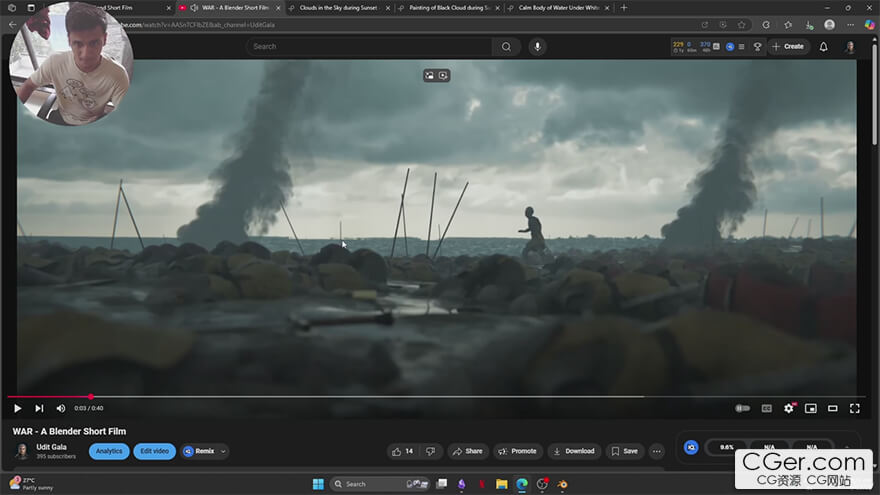880x495 pixels.
Task: Open browser settings and more menu
Action: (850, 25)
